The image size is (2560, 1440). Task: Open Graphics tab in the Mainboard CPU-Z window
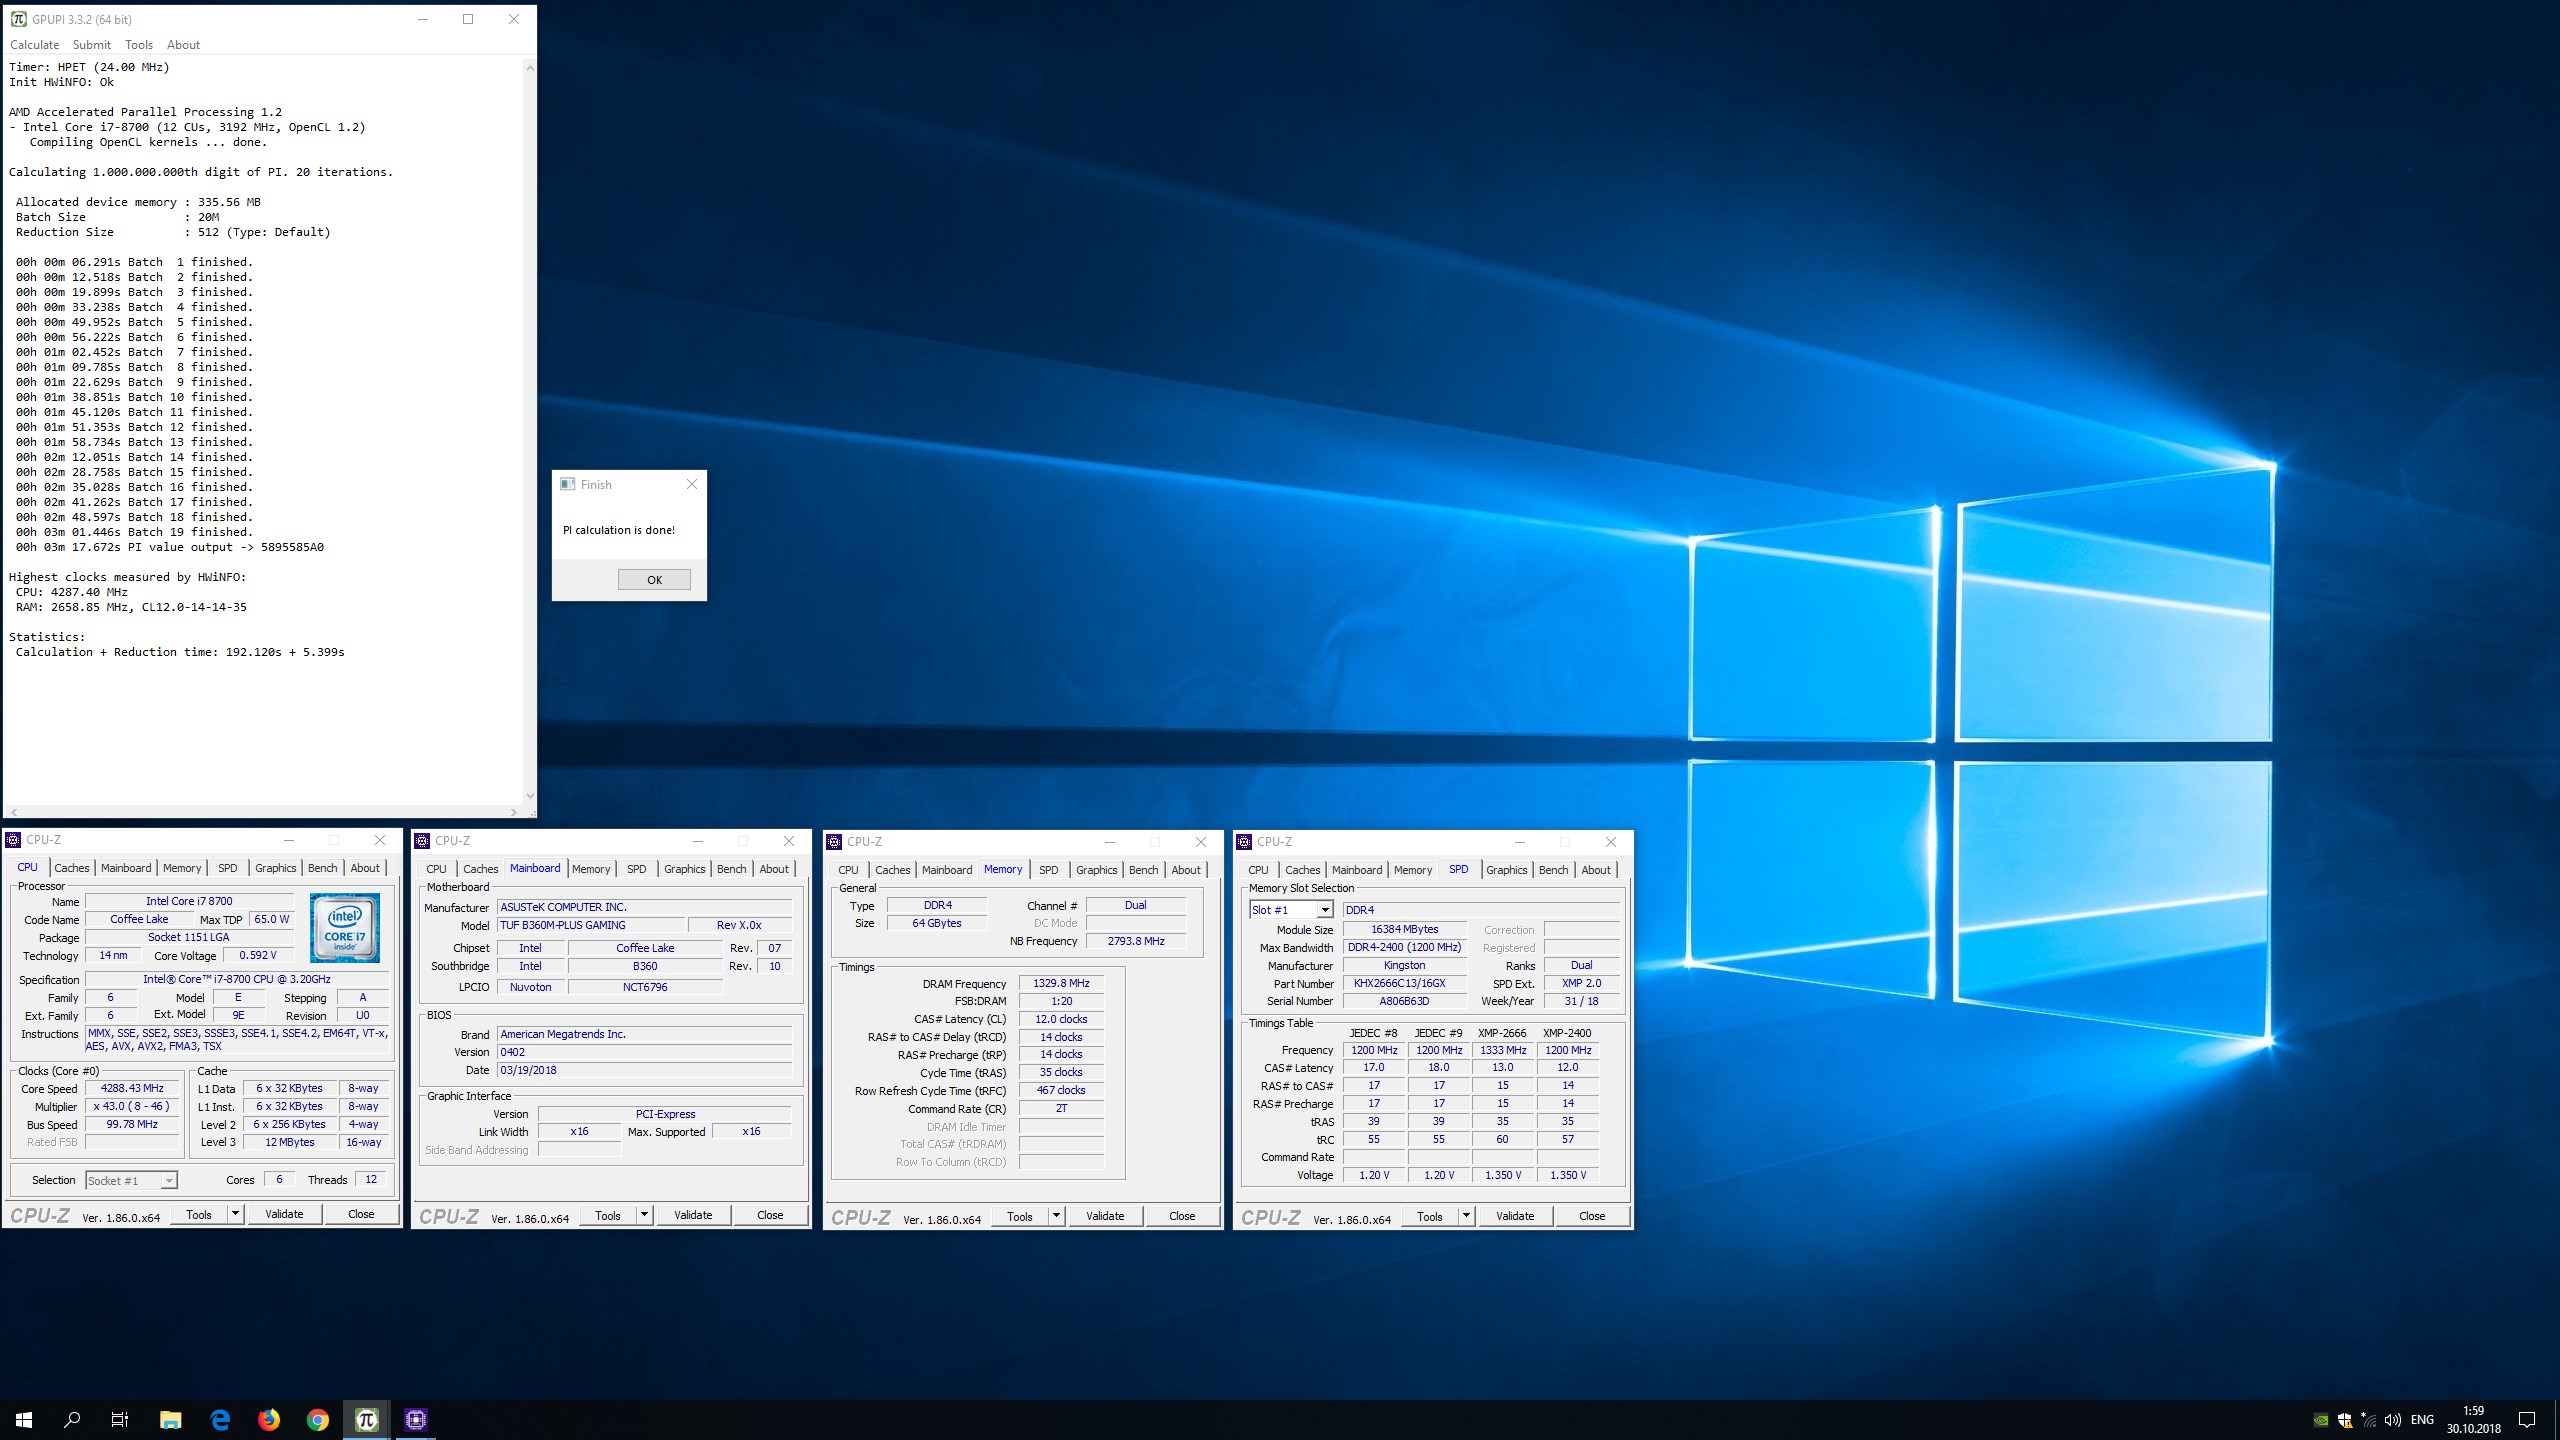(685, 869)
